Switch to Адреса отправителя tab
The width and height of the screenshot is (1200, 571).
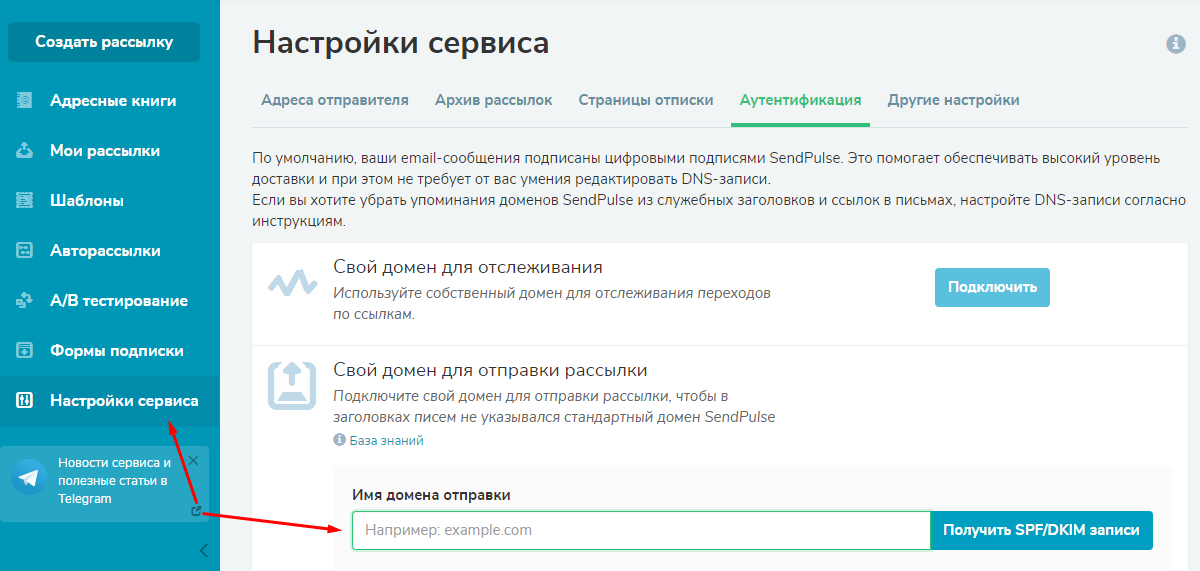click(334, 100)
